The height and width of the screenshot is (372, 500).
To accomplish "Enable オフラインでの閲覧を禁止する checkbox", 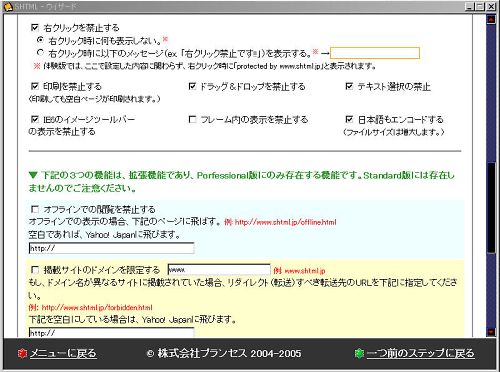I will pyautogui.click(x=35, y=209).
